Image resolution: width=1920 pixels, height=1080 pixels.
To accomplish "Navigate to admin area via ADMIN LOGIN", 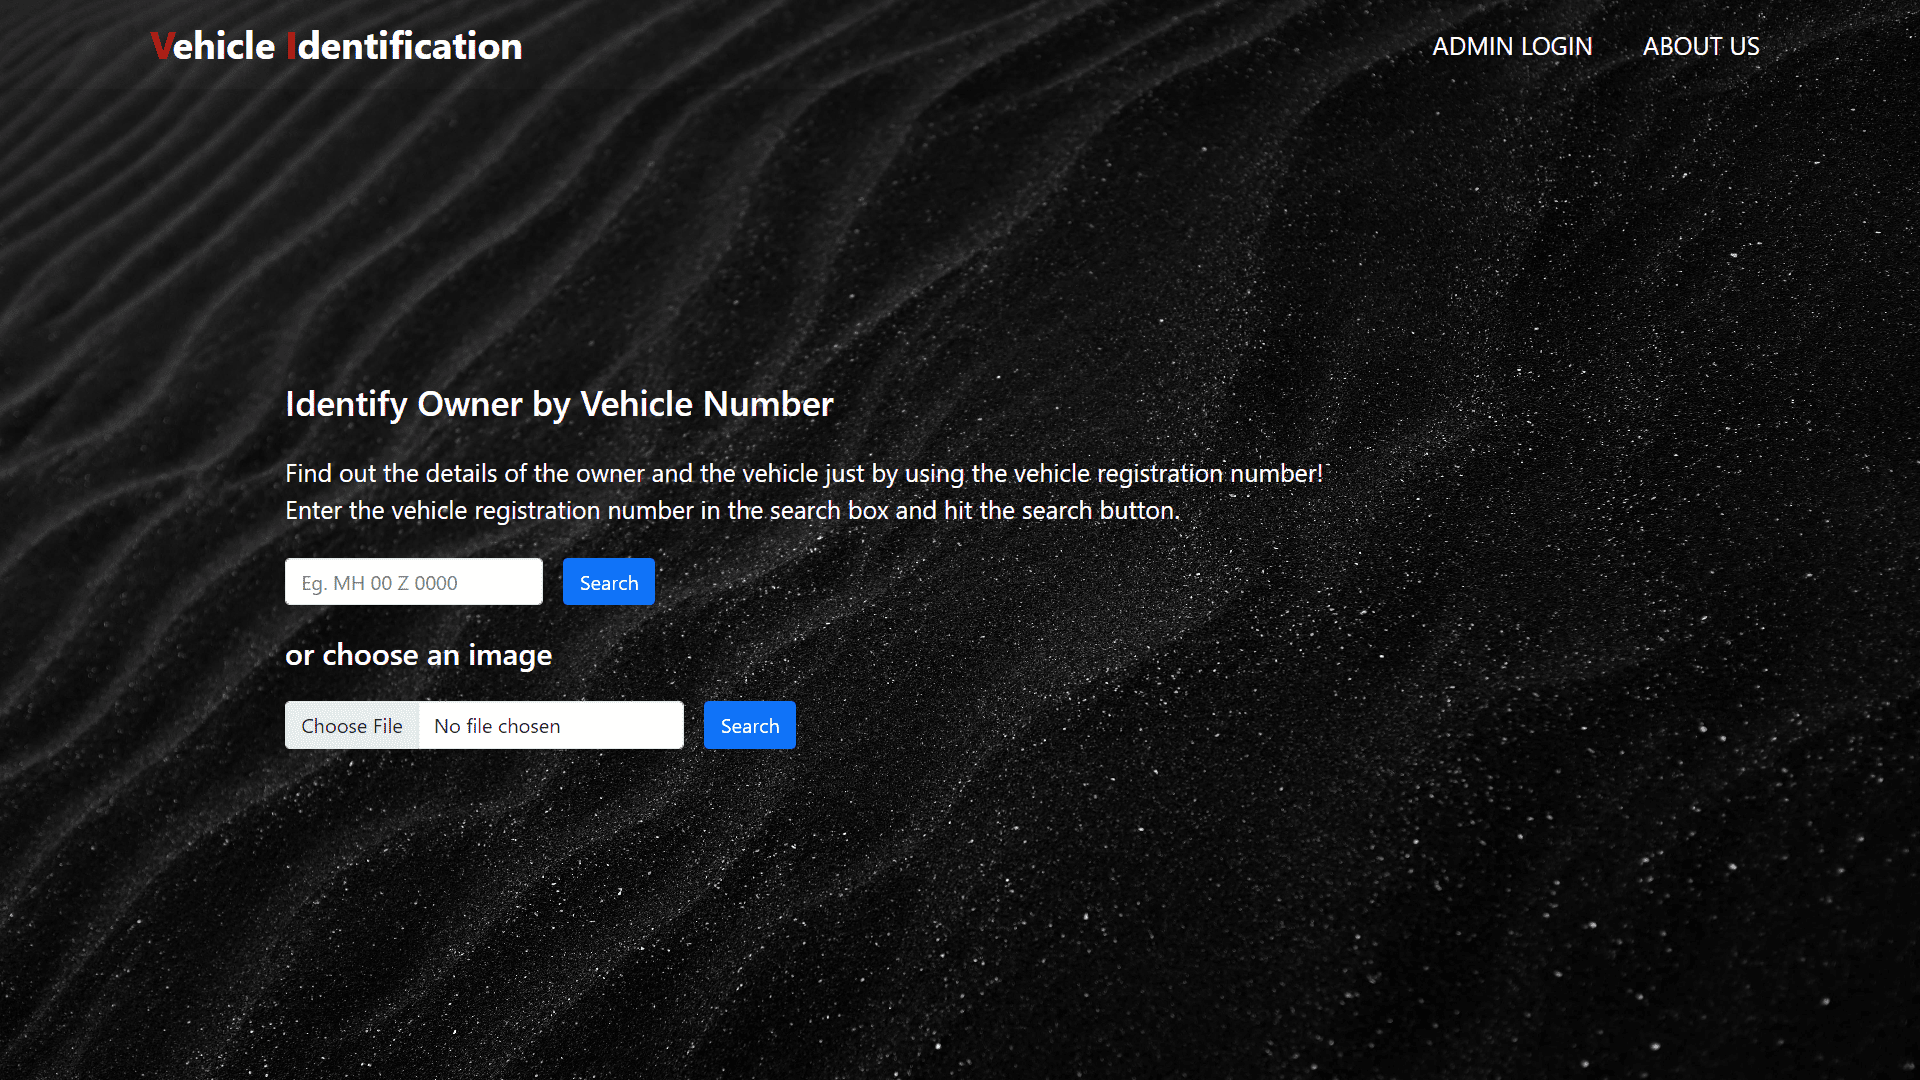I will click(1512, 46).
